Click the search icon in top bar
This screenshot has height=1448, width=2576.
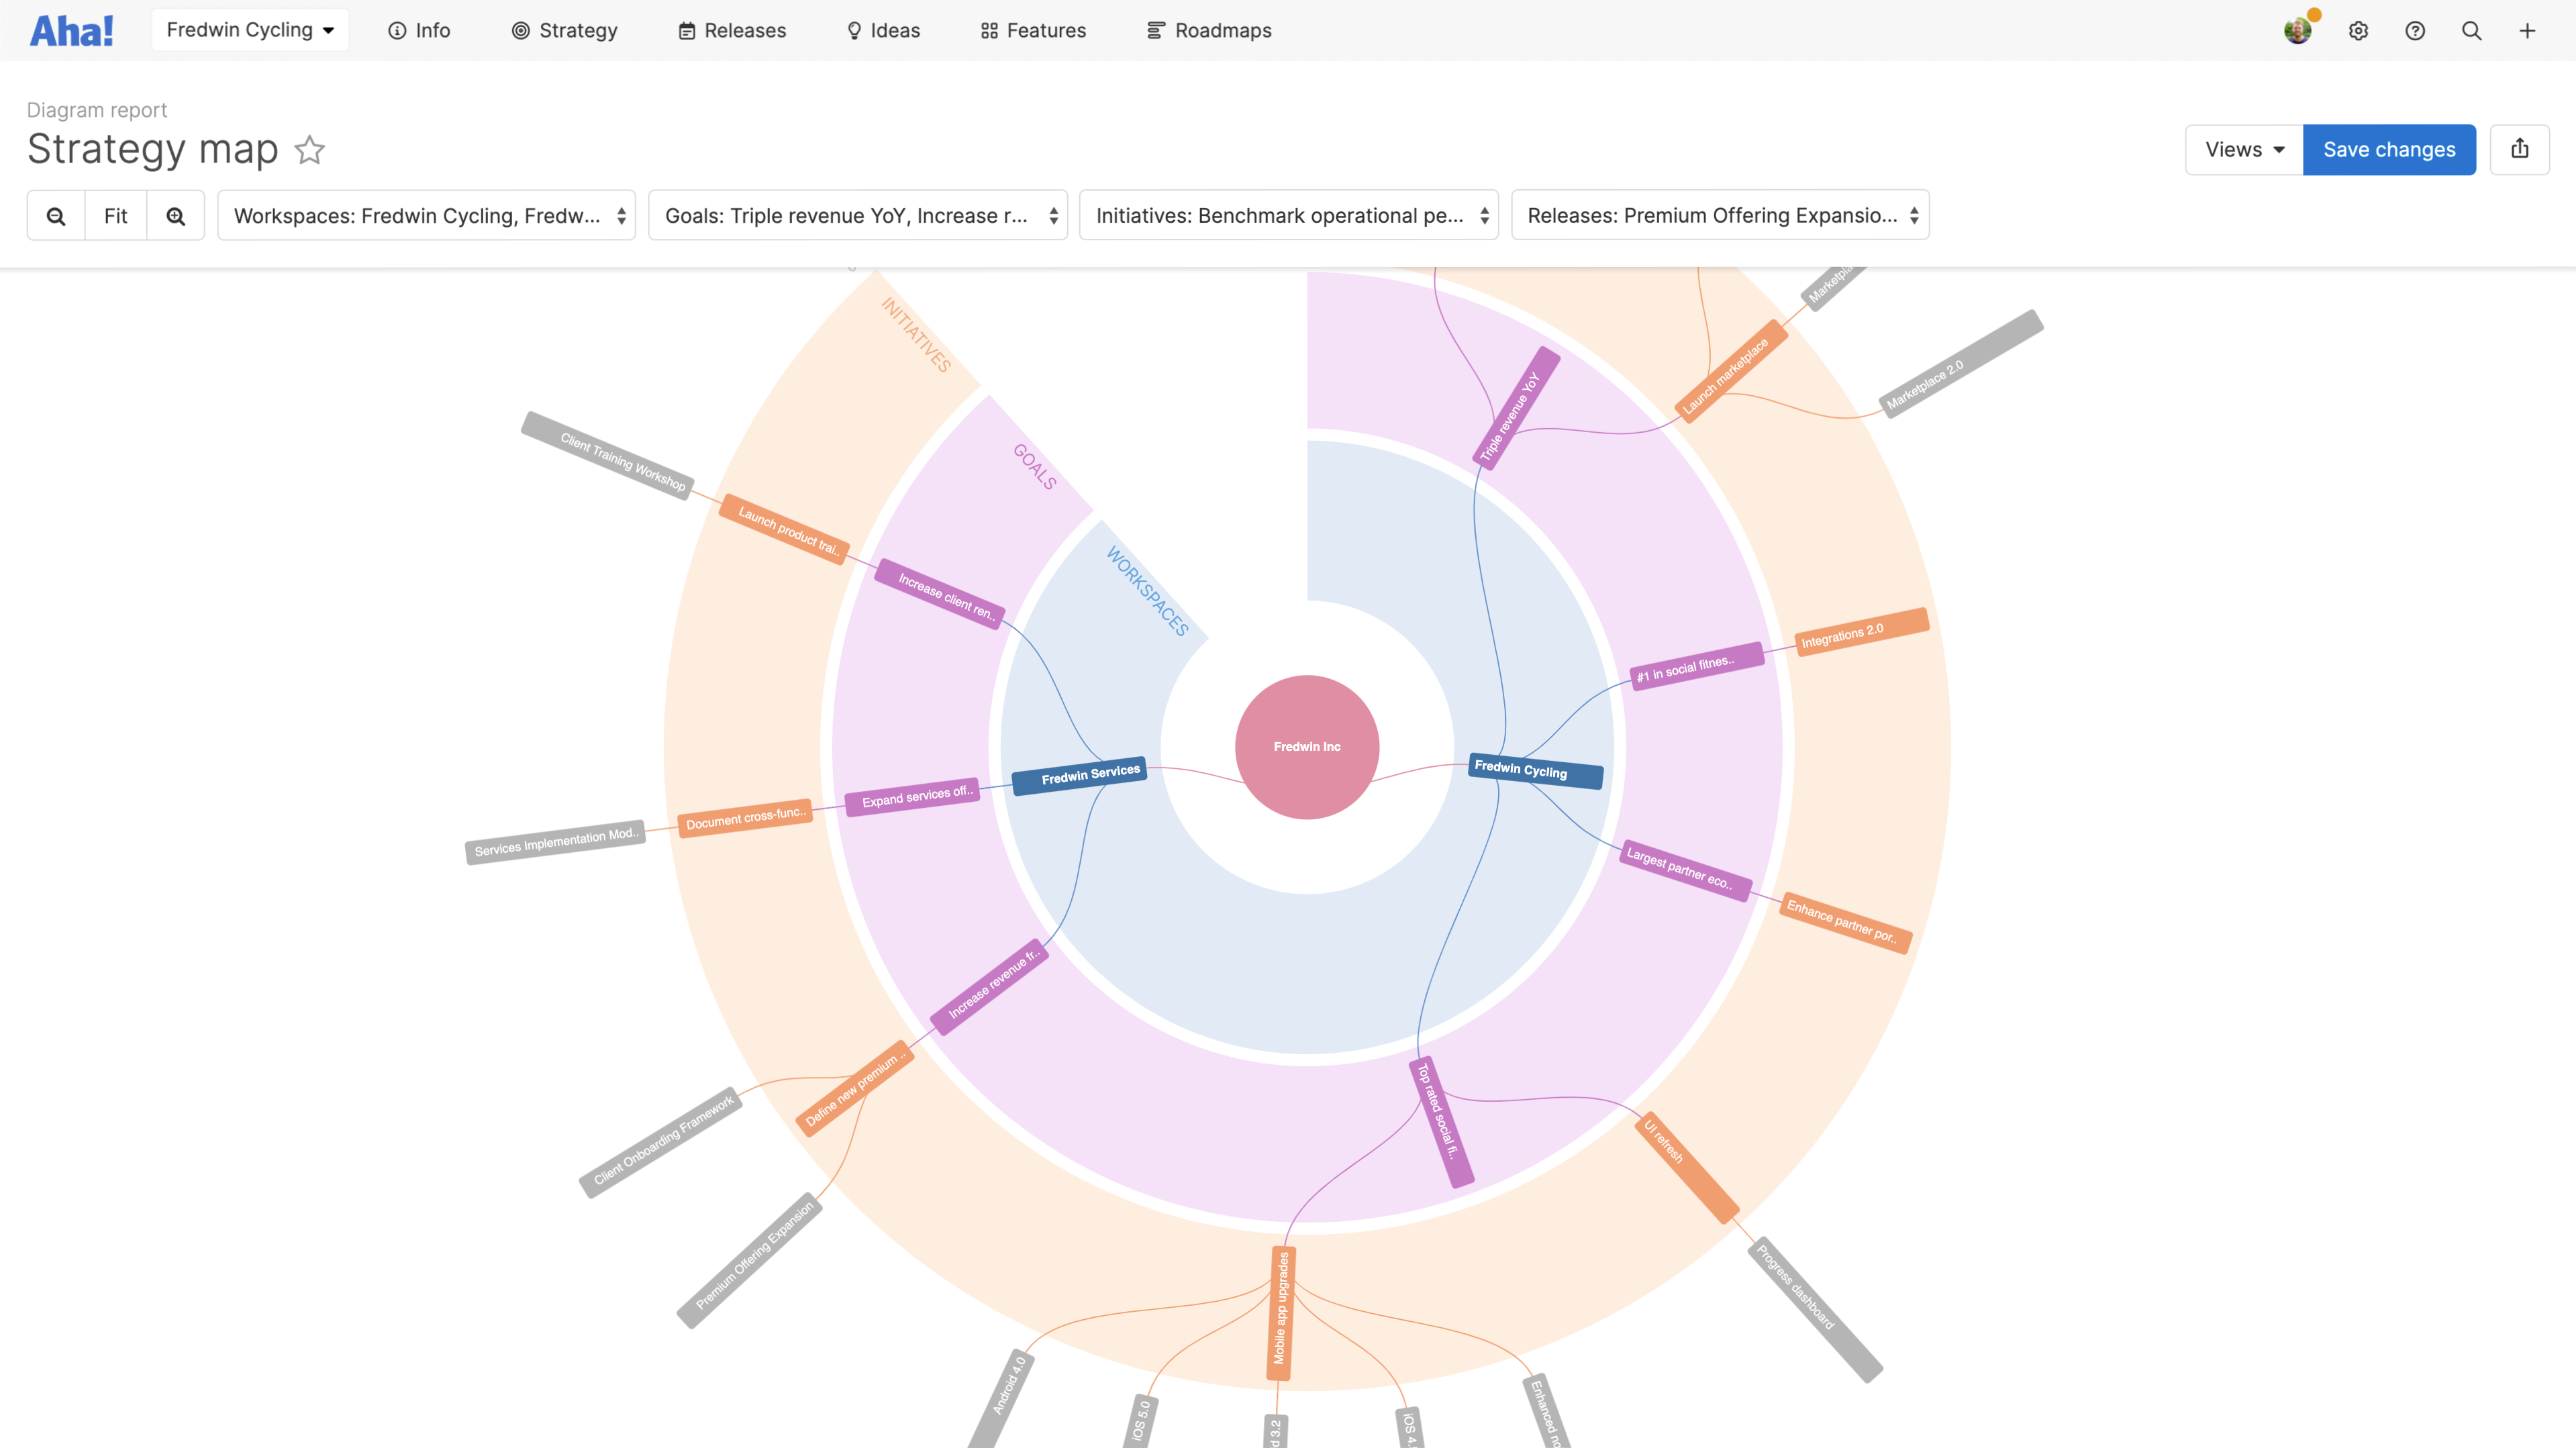pos(2471,31)
